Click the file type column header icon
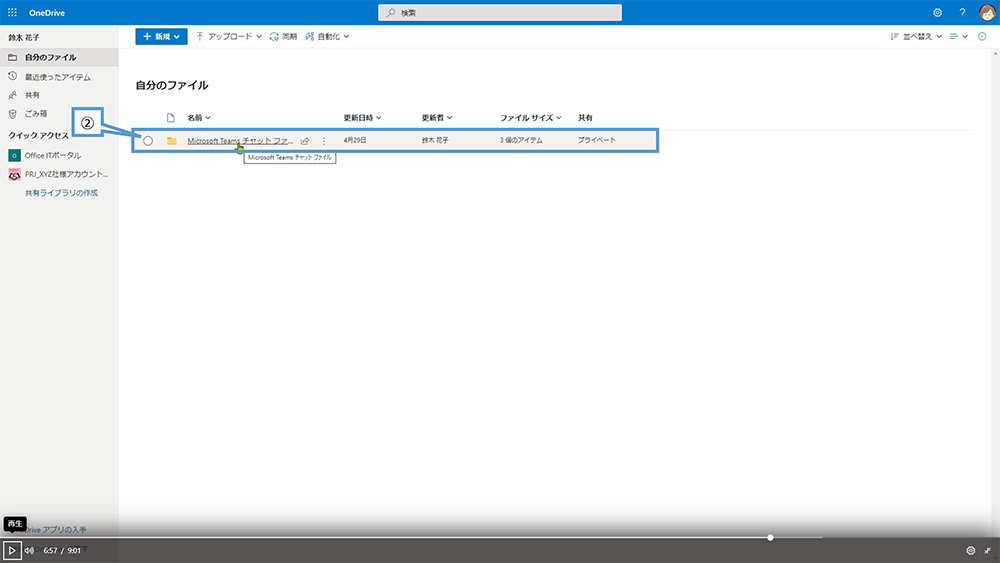Viewport: 1000px width, 563px height. click(170, 117)
